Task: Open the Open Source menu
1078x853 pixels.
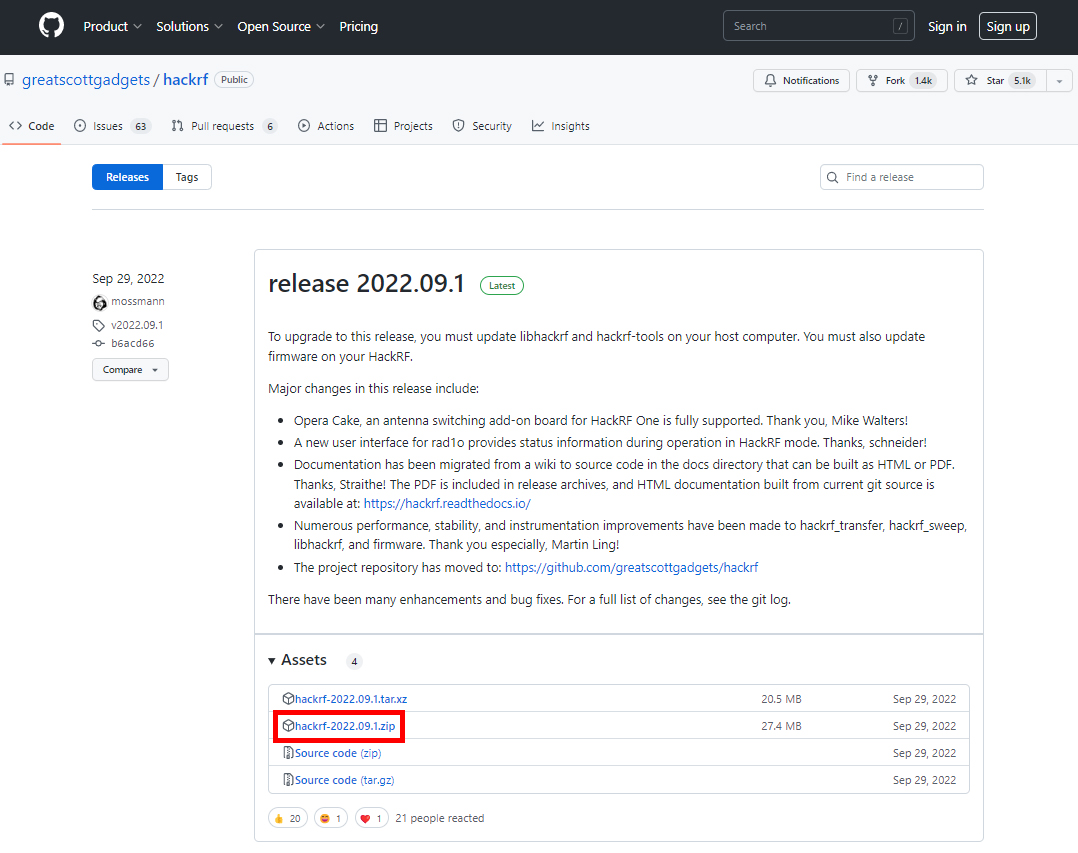Action: (280, 26)
